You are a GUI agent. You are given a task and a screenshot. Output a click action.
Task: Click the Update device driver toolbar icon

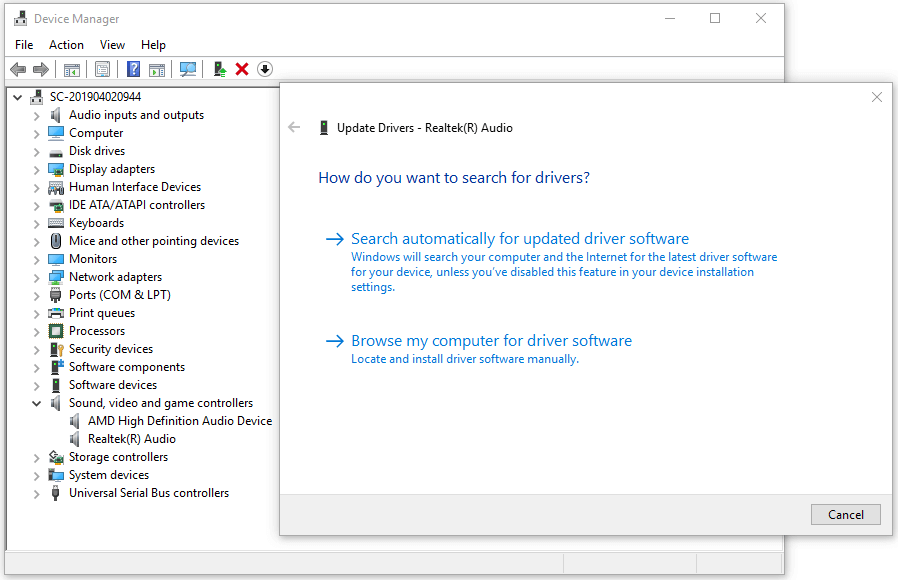click(x=219, y=69)
